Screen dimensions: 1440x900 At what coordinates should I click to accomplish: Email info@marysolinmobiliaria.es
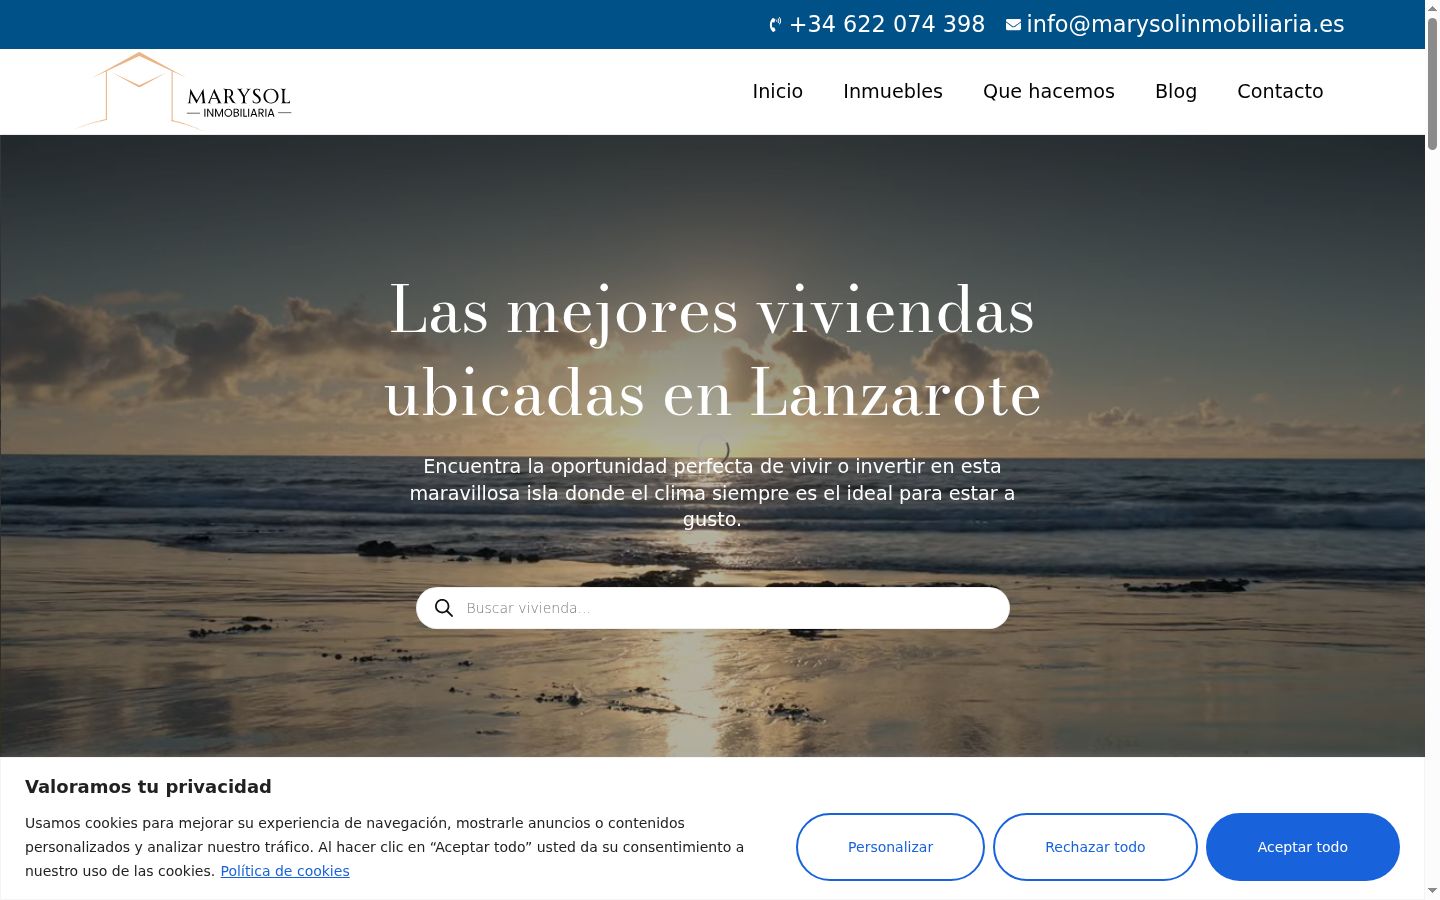click(x=1185, y=24)
